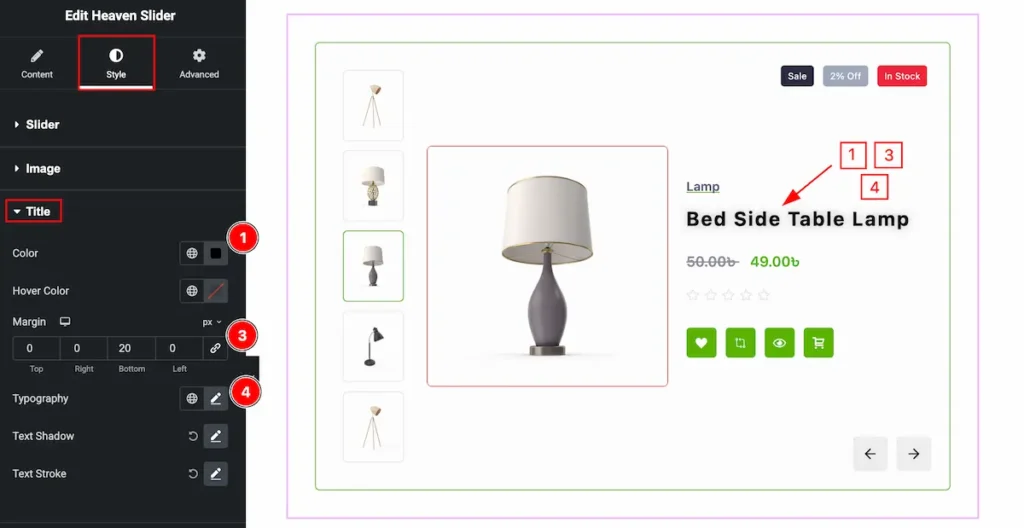
Task: Expand the Slider section
Action: (37, 124)
